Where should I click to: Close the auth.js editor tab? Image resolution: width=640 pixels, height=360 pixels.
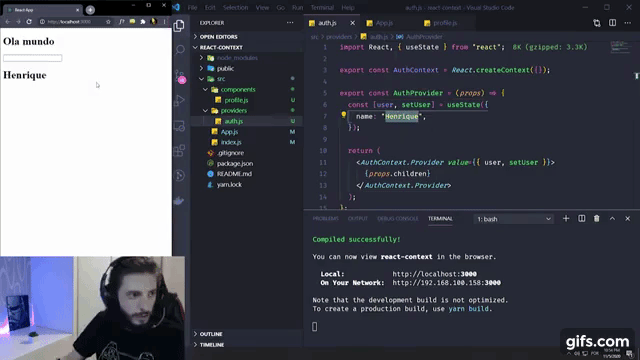point(352,23)
